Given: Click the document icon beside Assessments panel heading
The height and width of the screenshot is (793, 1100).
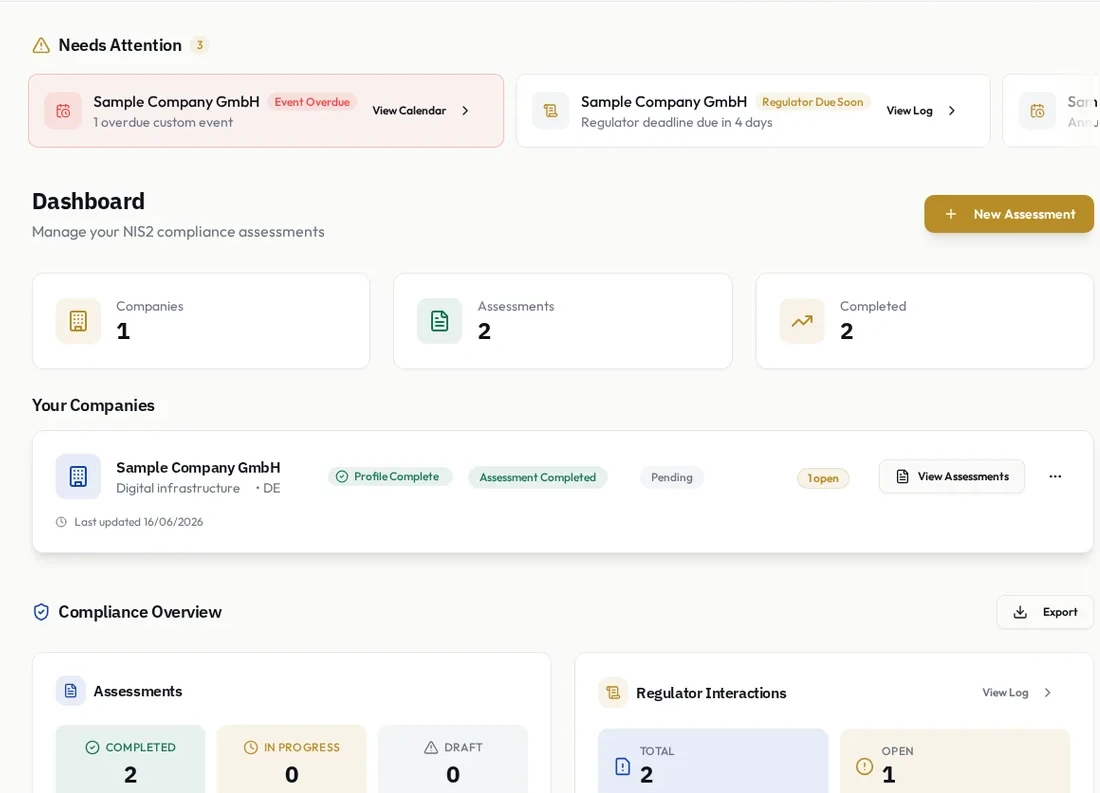Looking at the screenshot, I should (71, 691).
